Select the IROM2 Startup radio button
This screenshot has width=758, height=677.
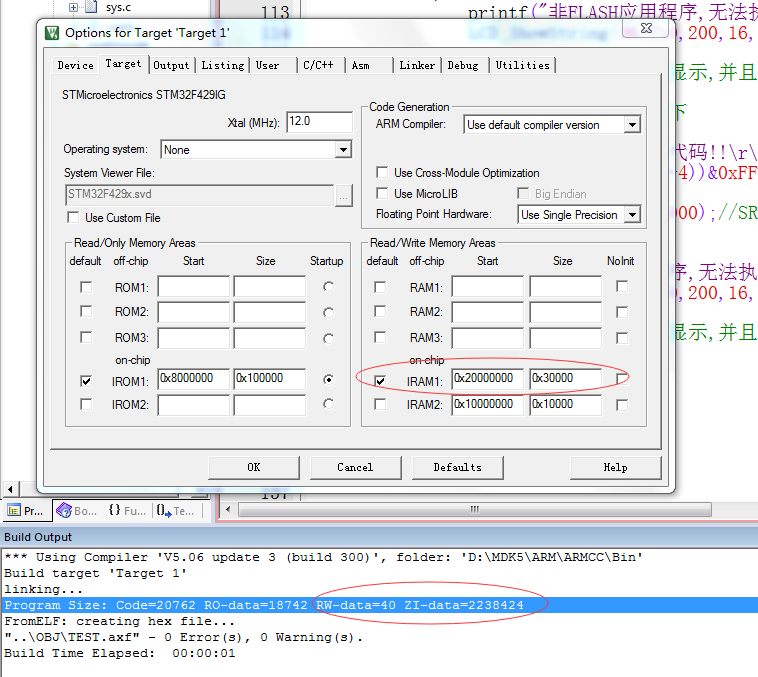[x=328, y=403]
